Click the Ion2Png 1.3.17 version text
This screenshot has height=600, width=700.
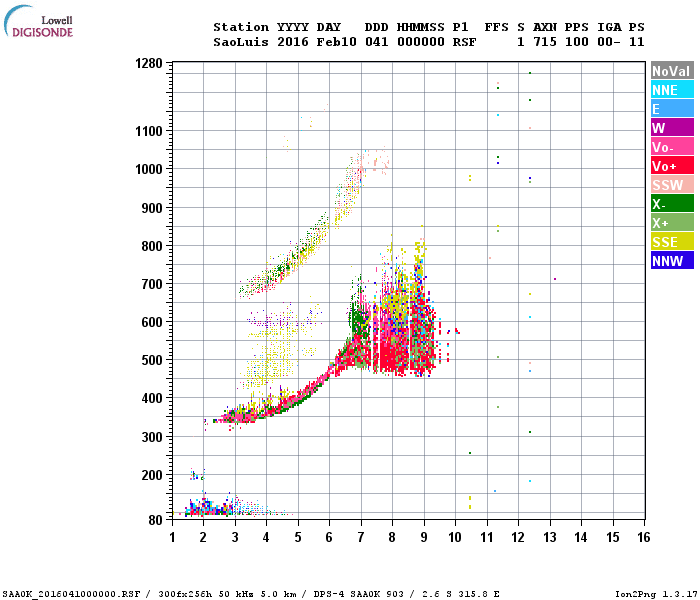click(x=656, y=594)
